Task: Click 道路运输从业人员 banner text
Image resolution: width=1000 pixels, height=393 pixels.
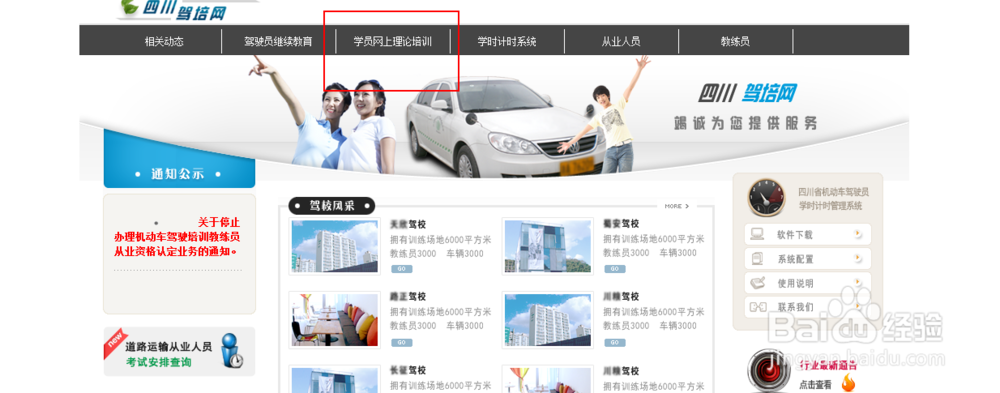Action: (x=168, y=347)
